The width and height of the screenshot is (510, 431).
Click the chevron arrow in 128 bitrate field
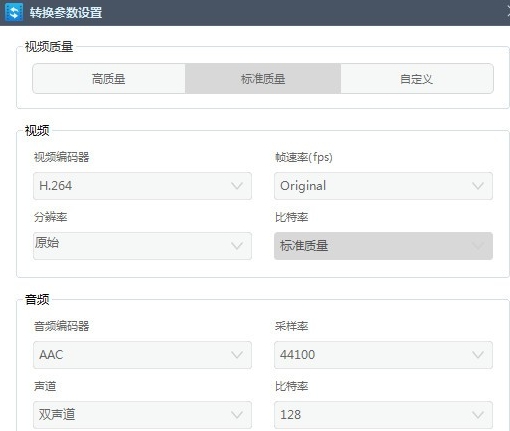(478, 415)
